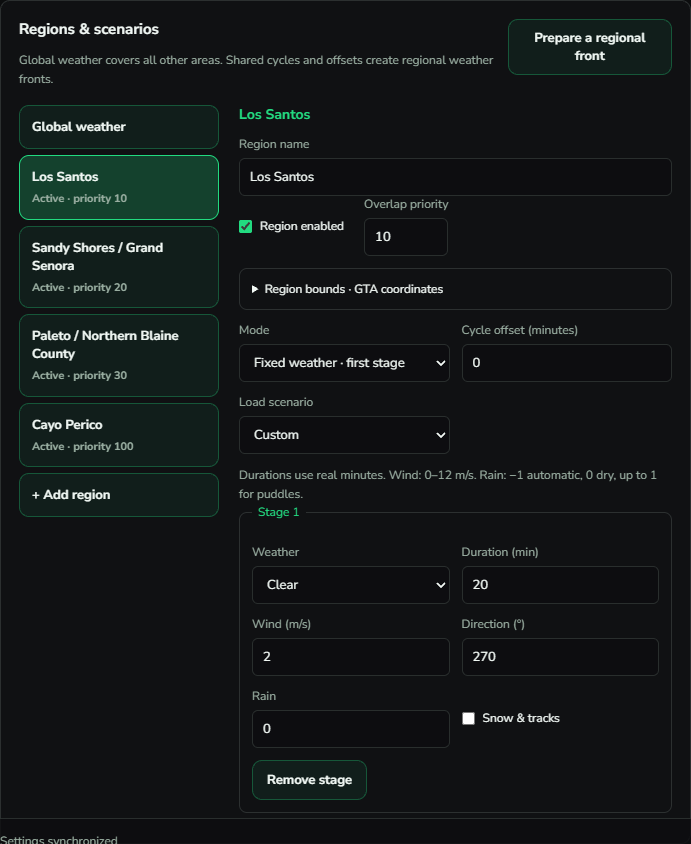
Task: Click the Remove stage button
Action: click(309, 780)
